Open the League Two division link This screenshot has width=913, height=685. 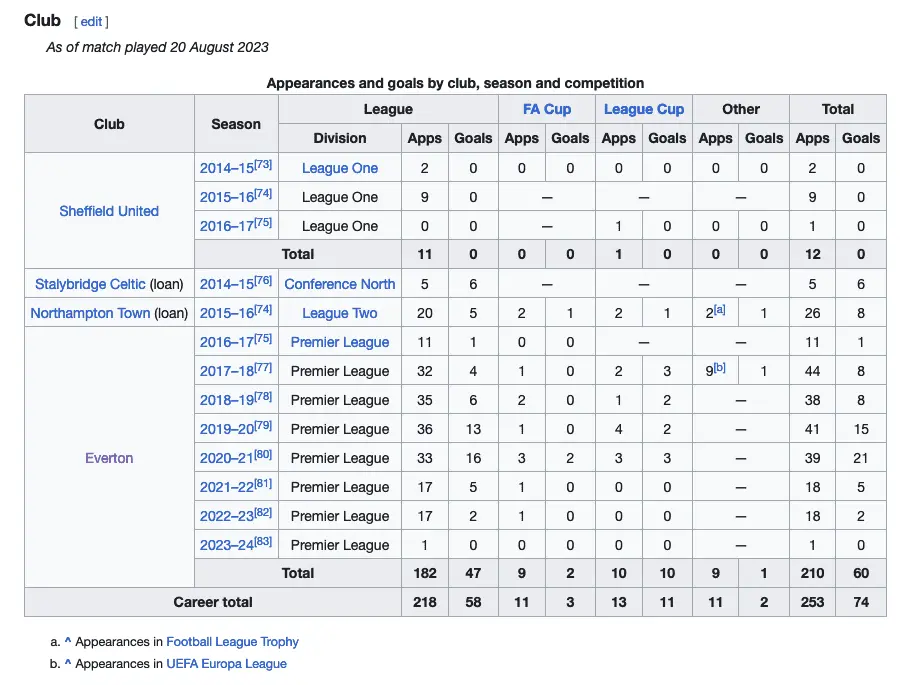(339, 313)
